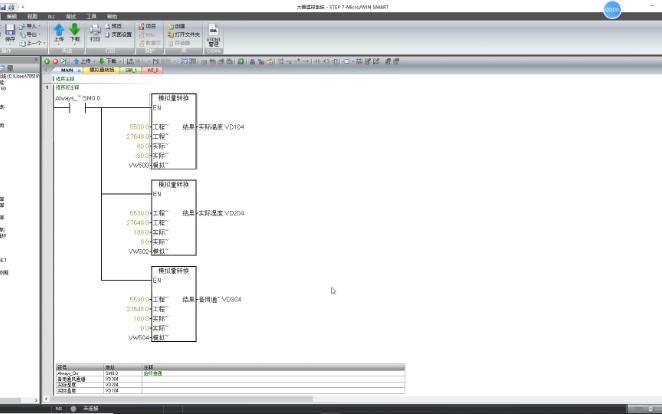Switch to the red INT_0 tab
The image size is (662, 414).
pos(153,70)
